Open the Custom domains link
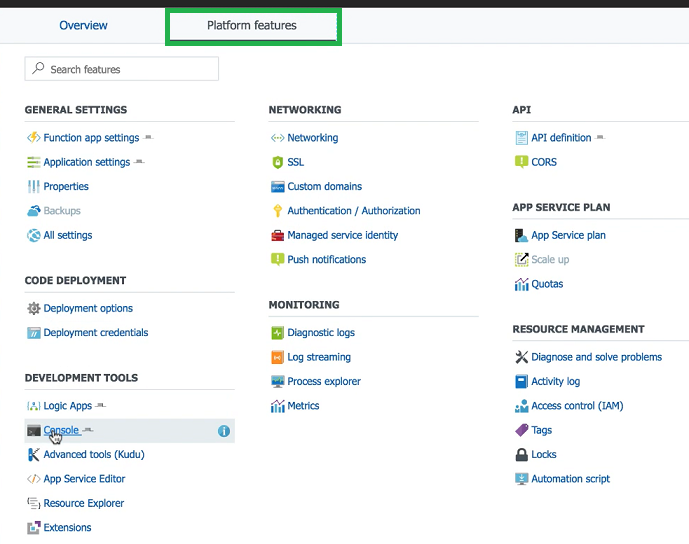The image size is (689, 544). [324, 187]
